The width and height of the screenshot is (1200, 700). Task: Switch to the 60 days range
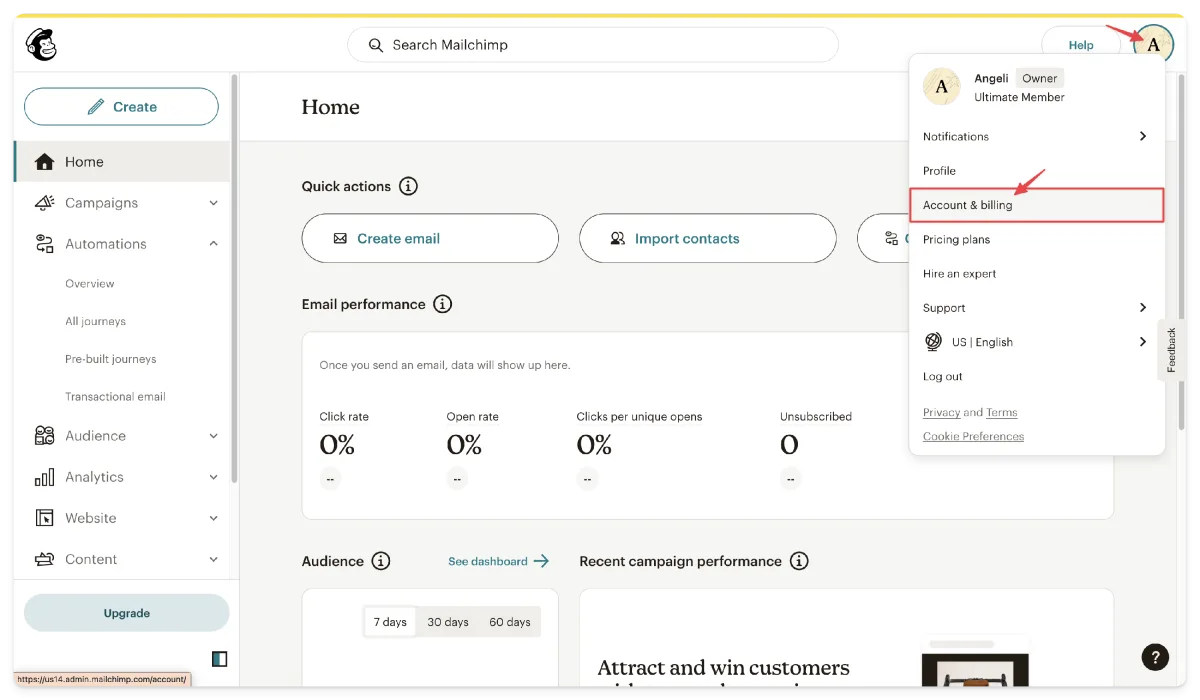(x=510, y=622)
